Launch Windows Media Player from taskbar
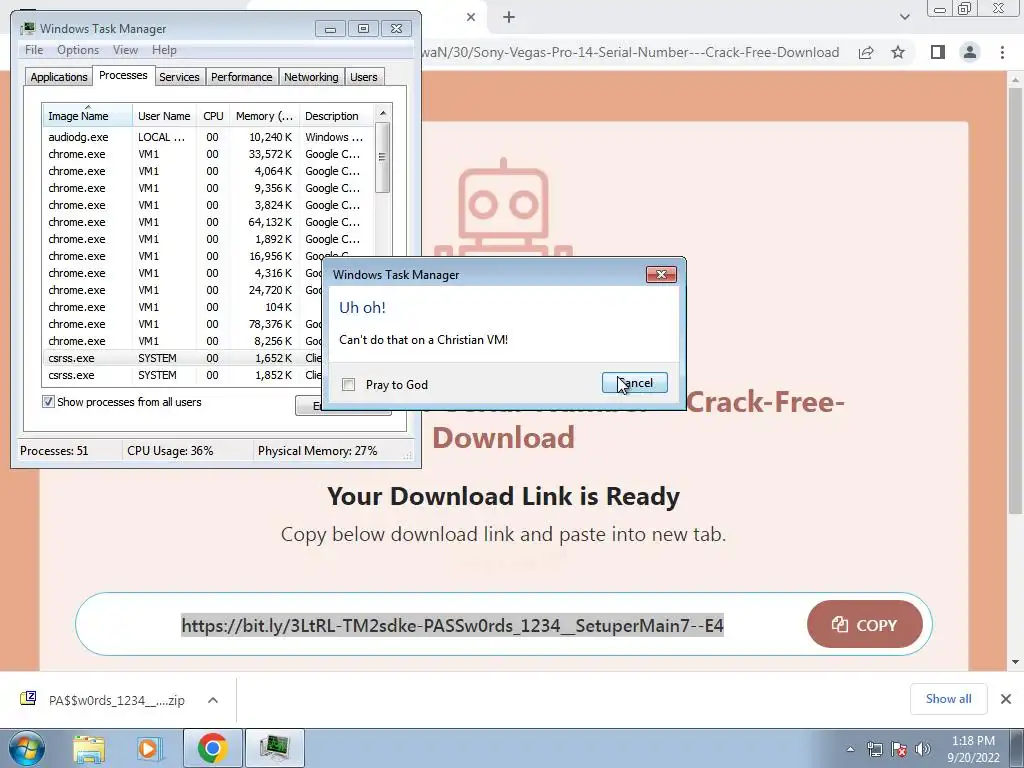This screenshot has height=768, width=1024. [x=149, y=748]
